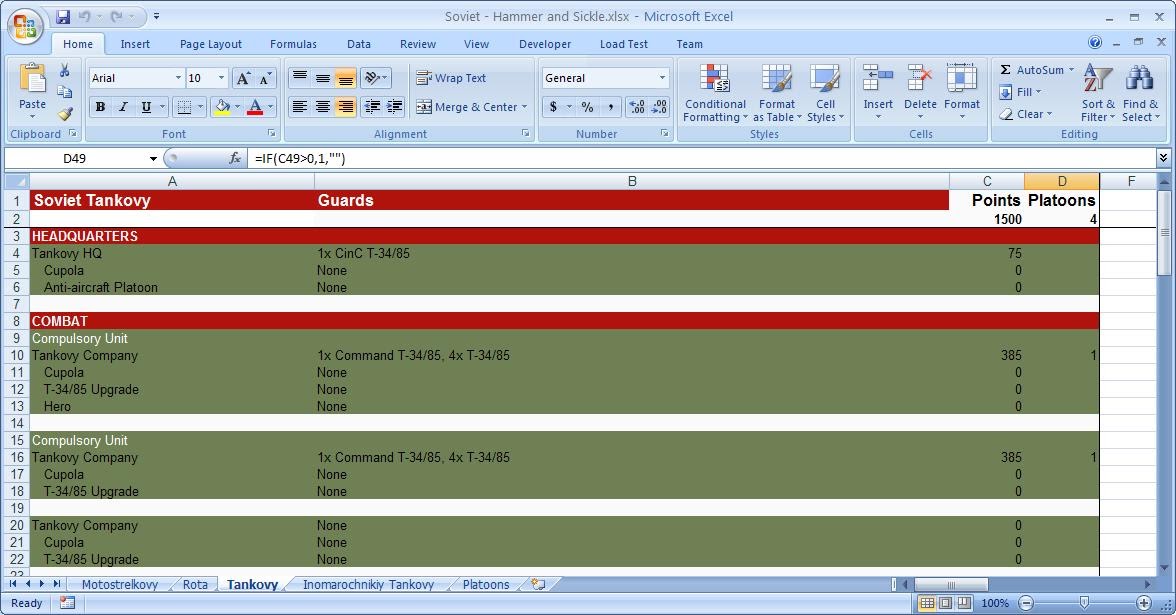The width and height of the screenshot is (1176, 615).
Task: Click AutoSum button
Action: click(x=1031, y=70)
